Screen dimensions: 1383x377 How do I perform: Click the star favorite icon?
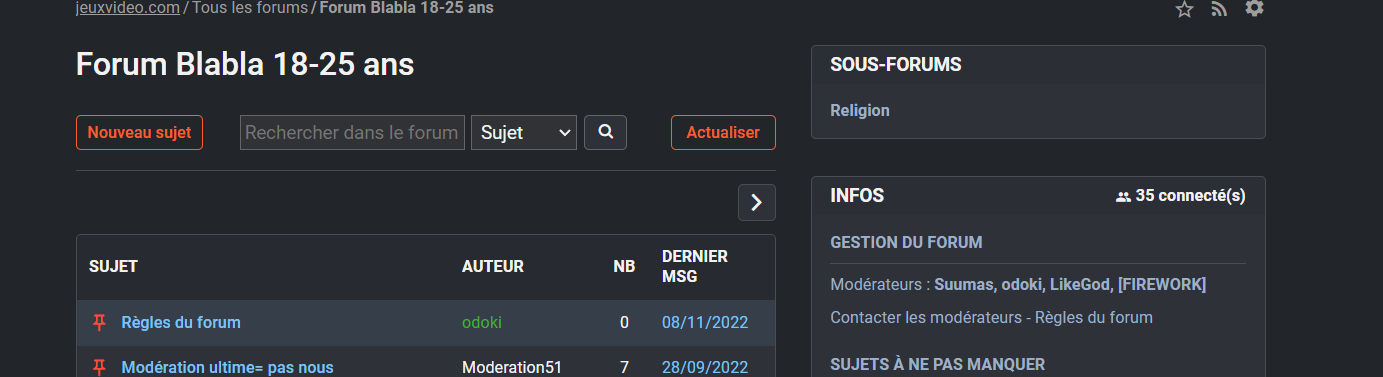point(1184,9)
